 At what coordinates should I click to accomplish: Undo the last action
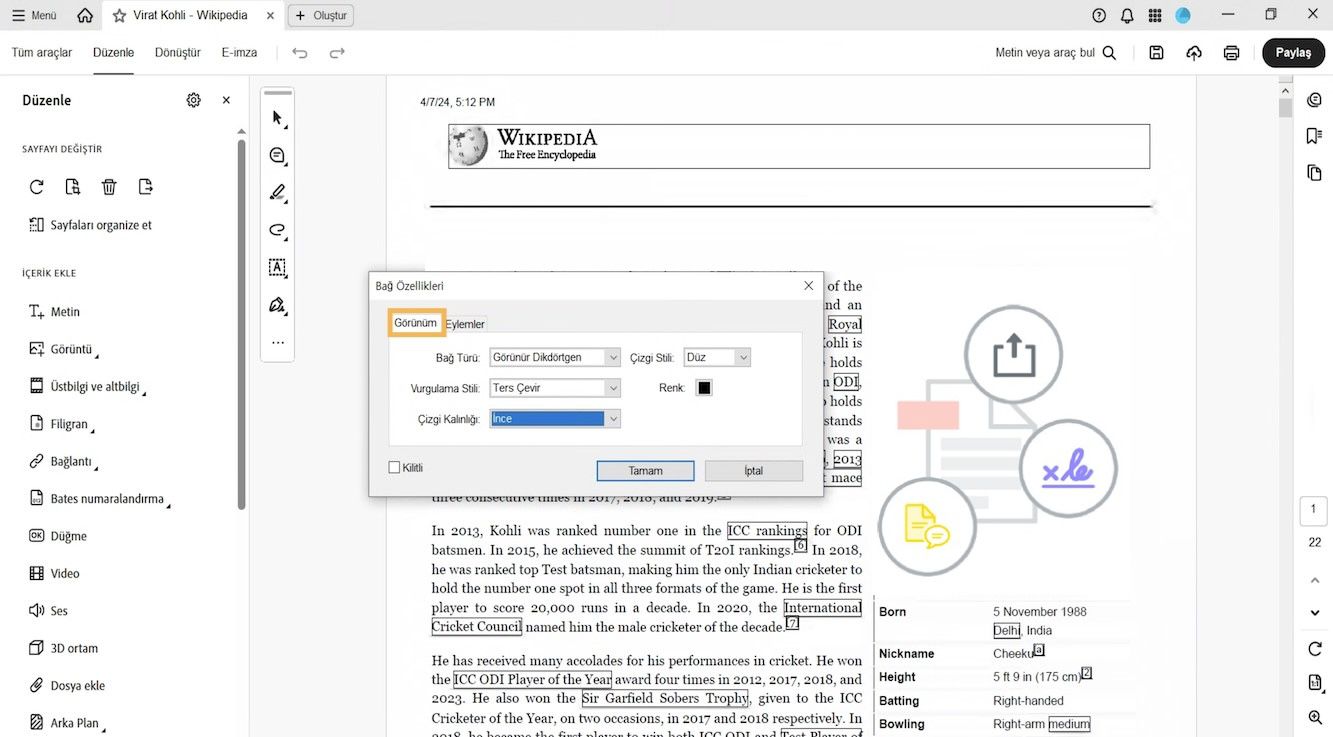click(300, 53)
